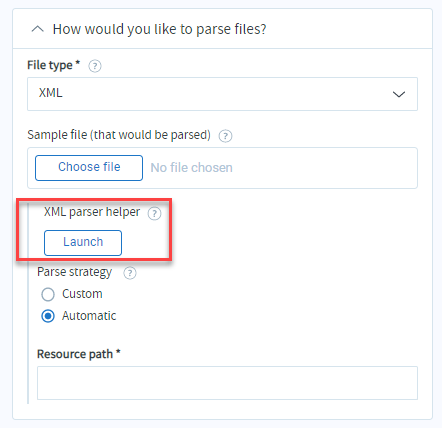442x428 pixels.
Task: Show help for Sample file field
Action: 225,136
